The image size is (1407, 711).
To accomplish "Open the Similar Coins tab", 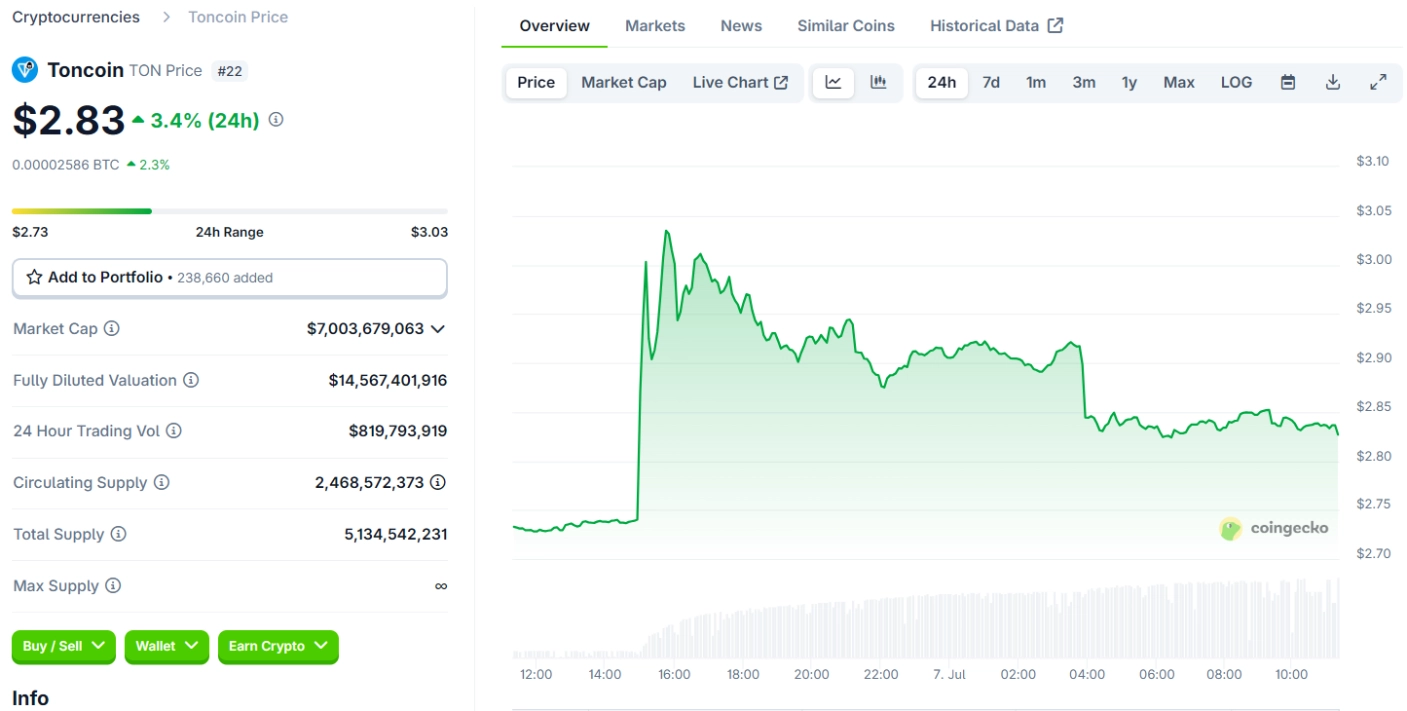I will tap(846, 26).
